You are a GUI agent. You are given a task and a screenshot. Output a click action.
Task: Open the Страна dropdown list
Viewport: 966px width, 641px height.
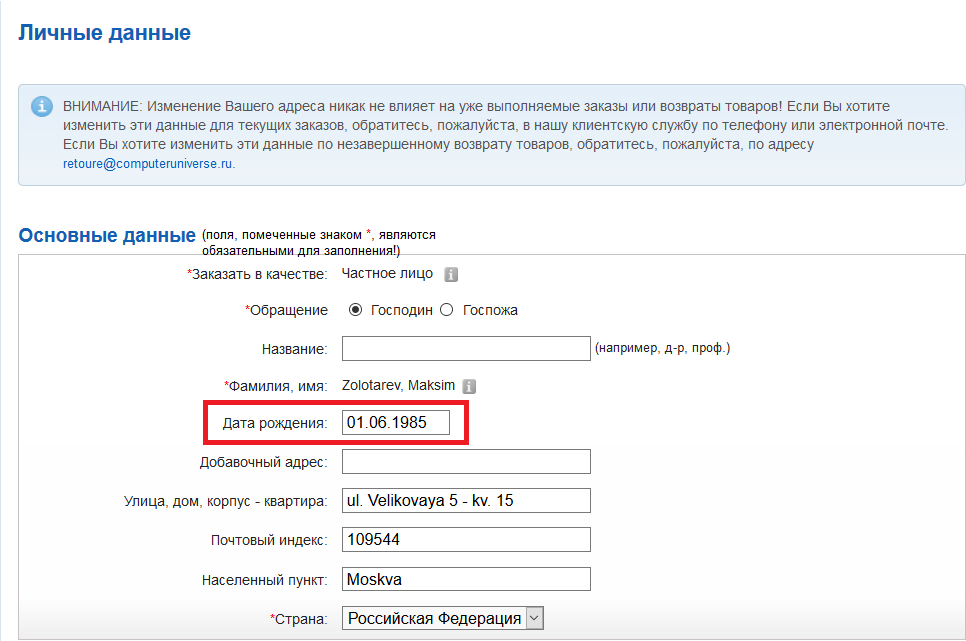tap(443, 618)
